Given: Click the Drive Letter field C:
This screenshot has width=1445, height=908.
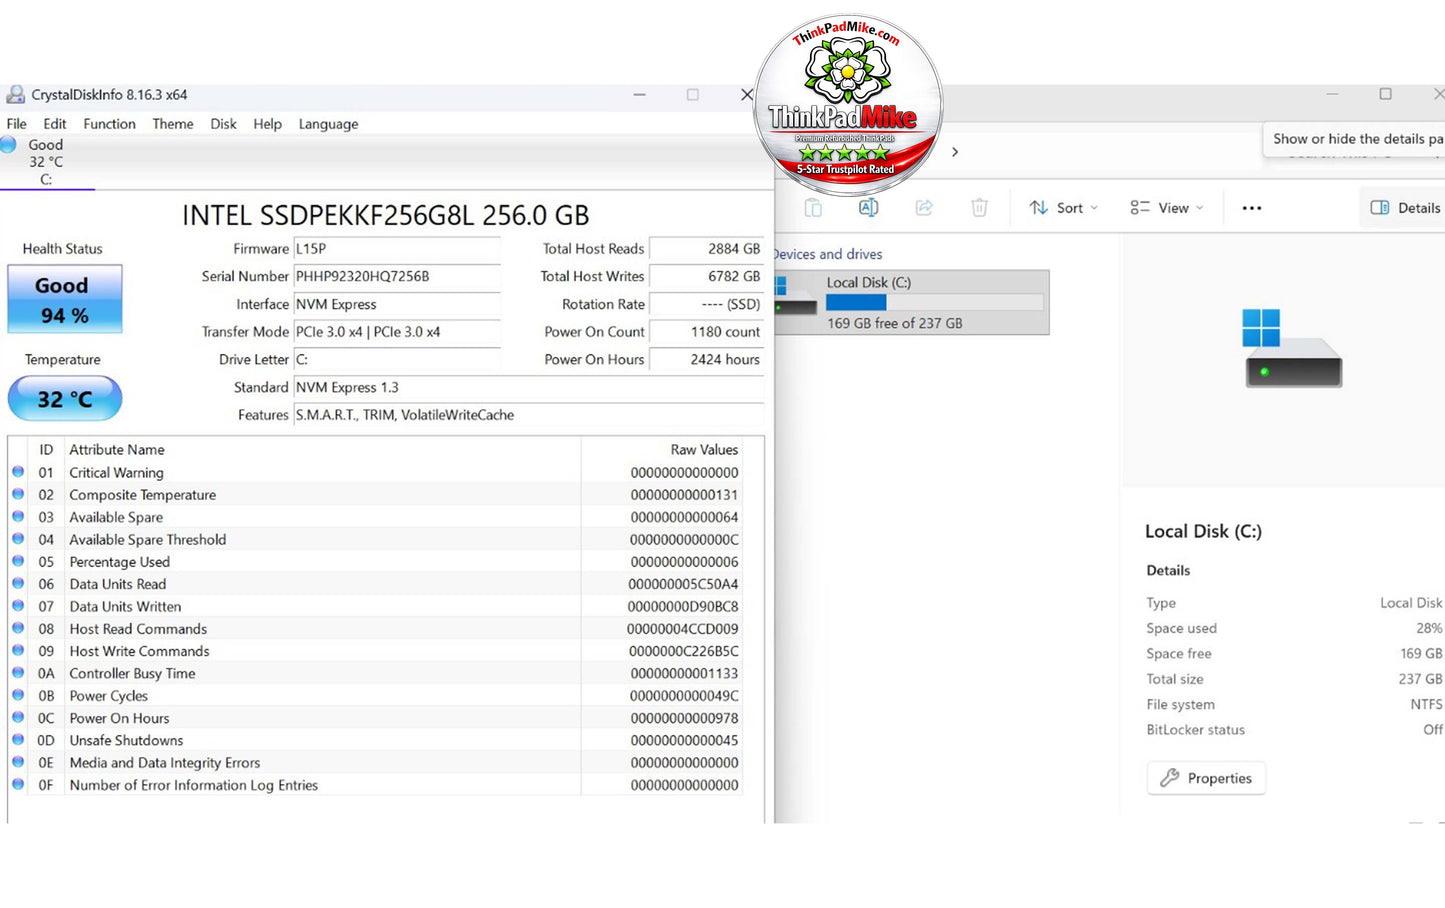Looking at the screenshot, I should [397, 359].
